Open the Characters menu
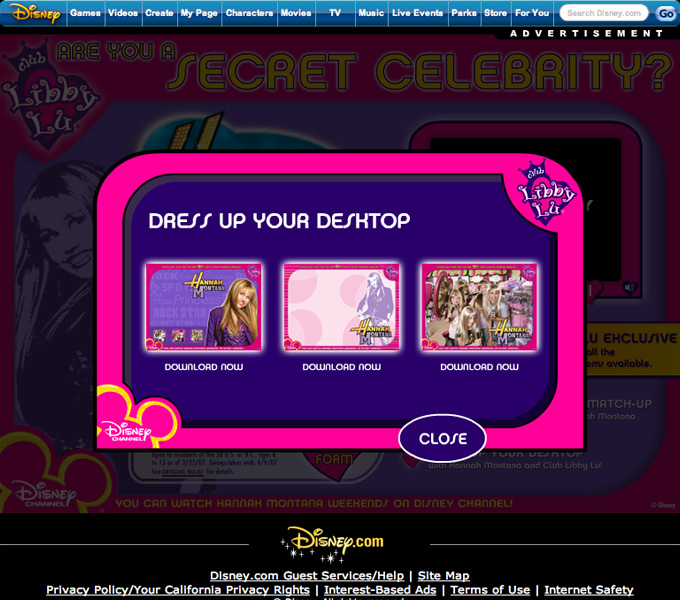 click(x=249, y=13)
